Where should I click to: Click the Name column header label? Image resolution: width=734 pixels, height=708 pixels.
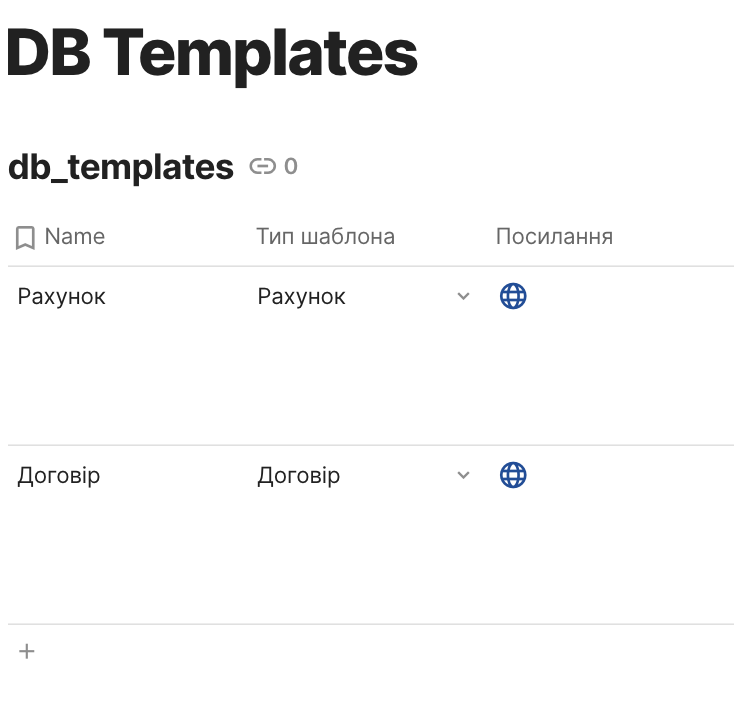coord(75,237)
